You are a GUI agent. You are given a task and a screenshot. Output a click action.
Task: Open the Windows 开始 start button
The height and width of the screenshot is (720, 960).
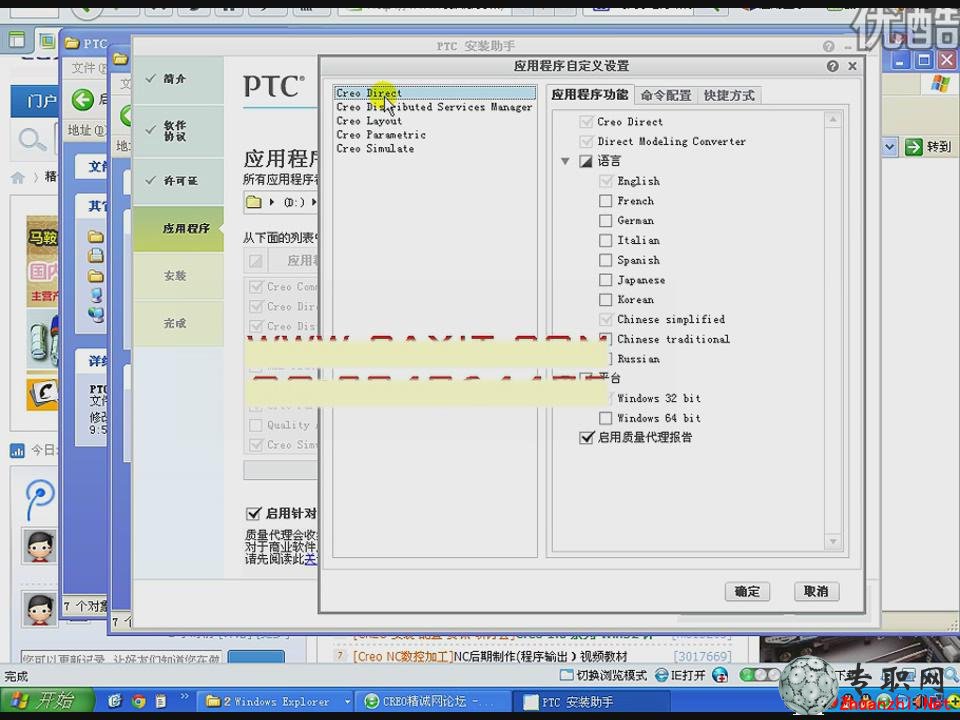pos(47,700)
